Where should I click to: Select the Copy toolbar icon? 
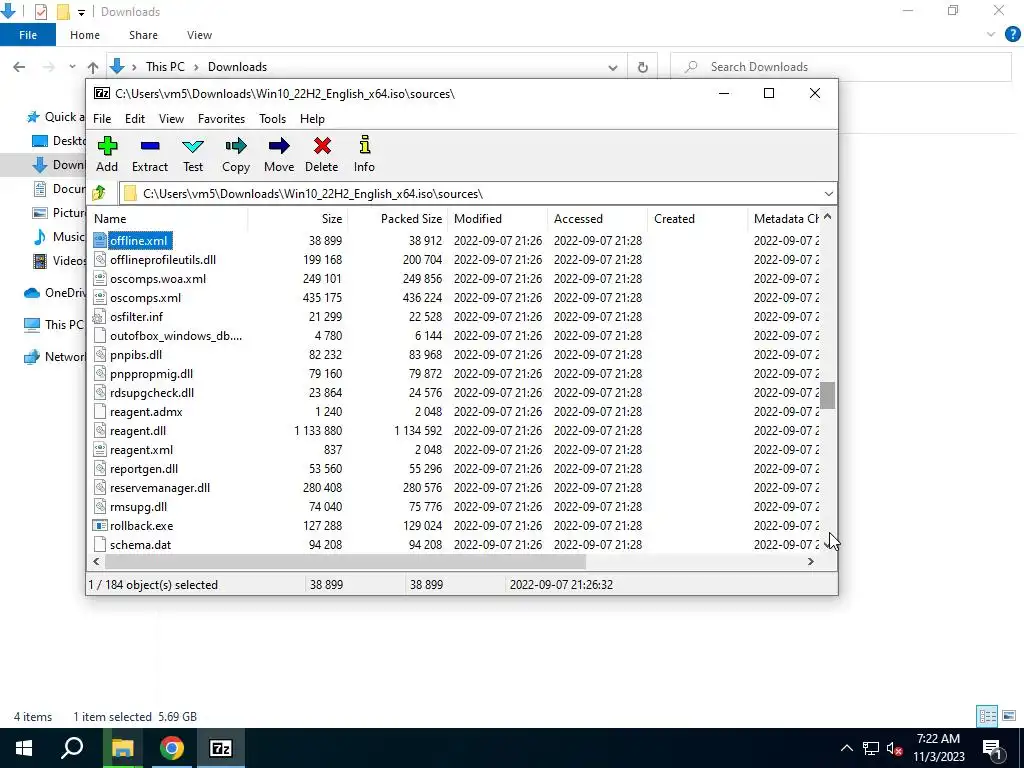pyautogui.click(x=236, y=146)
